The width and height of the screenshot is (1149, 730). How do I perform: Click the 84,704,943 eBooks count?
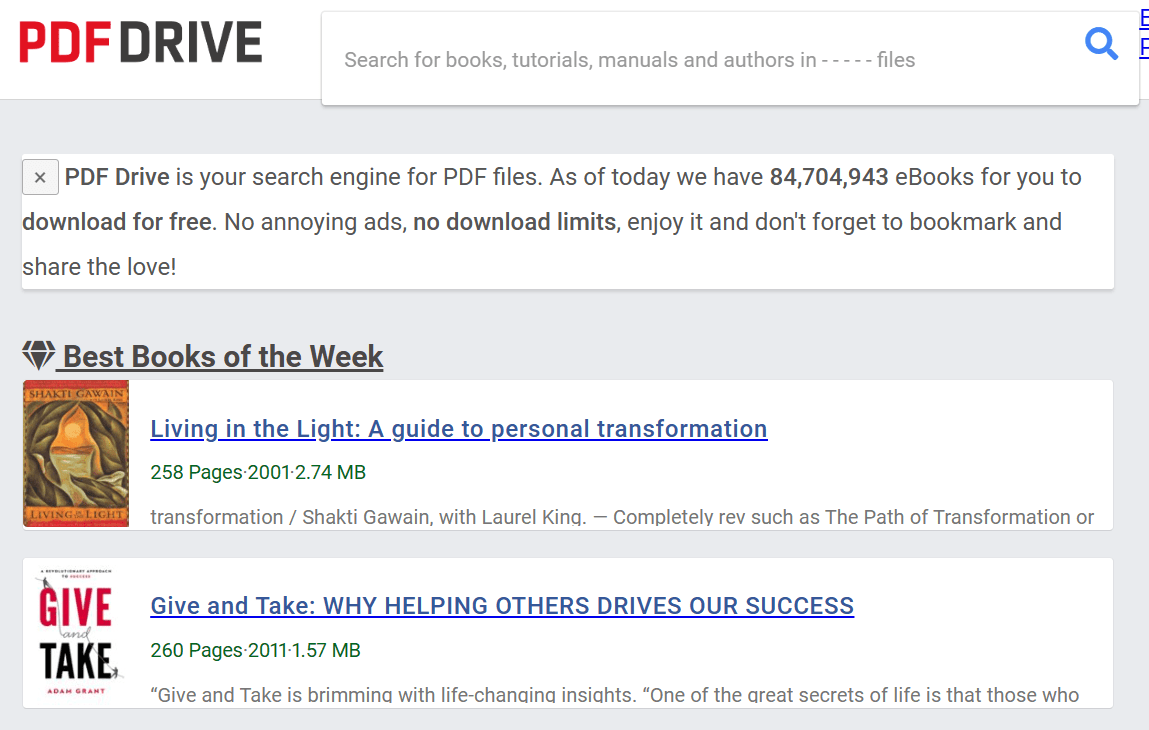(x=828, y=178)
